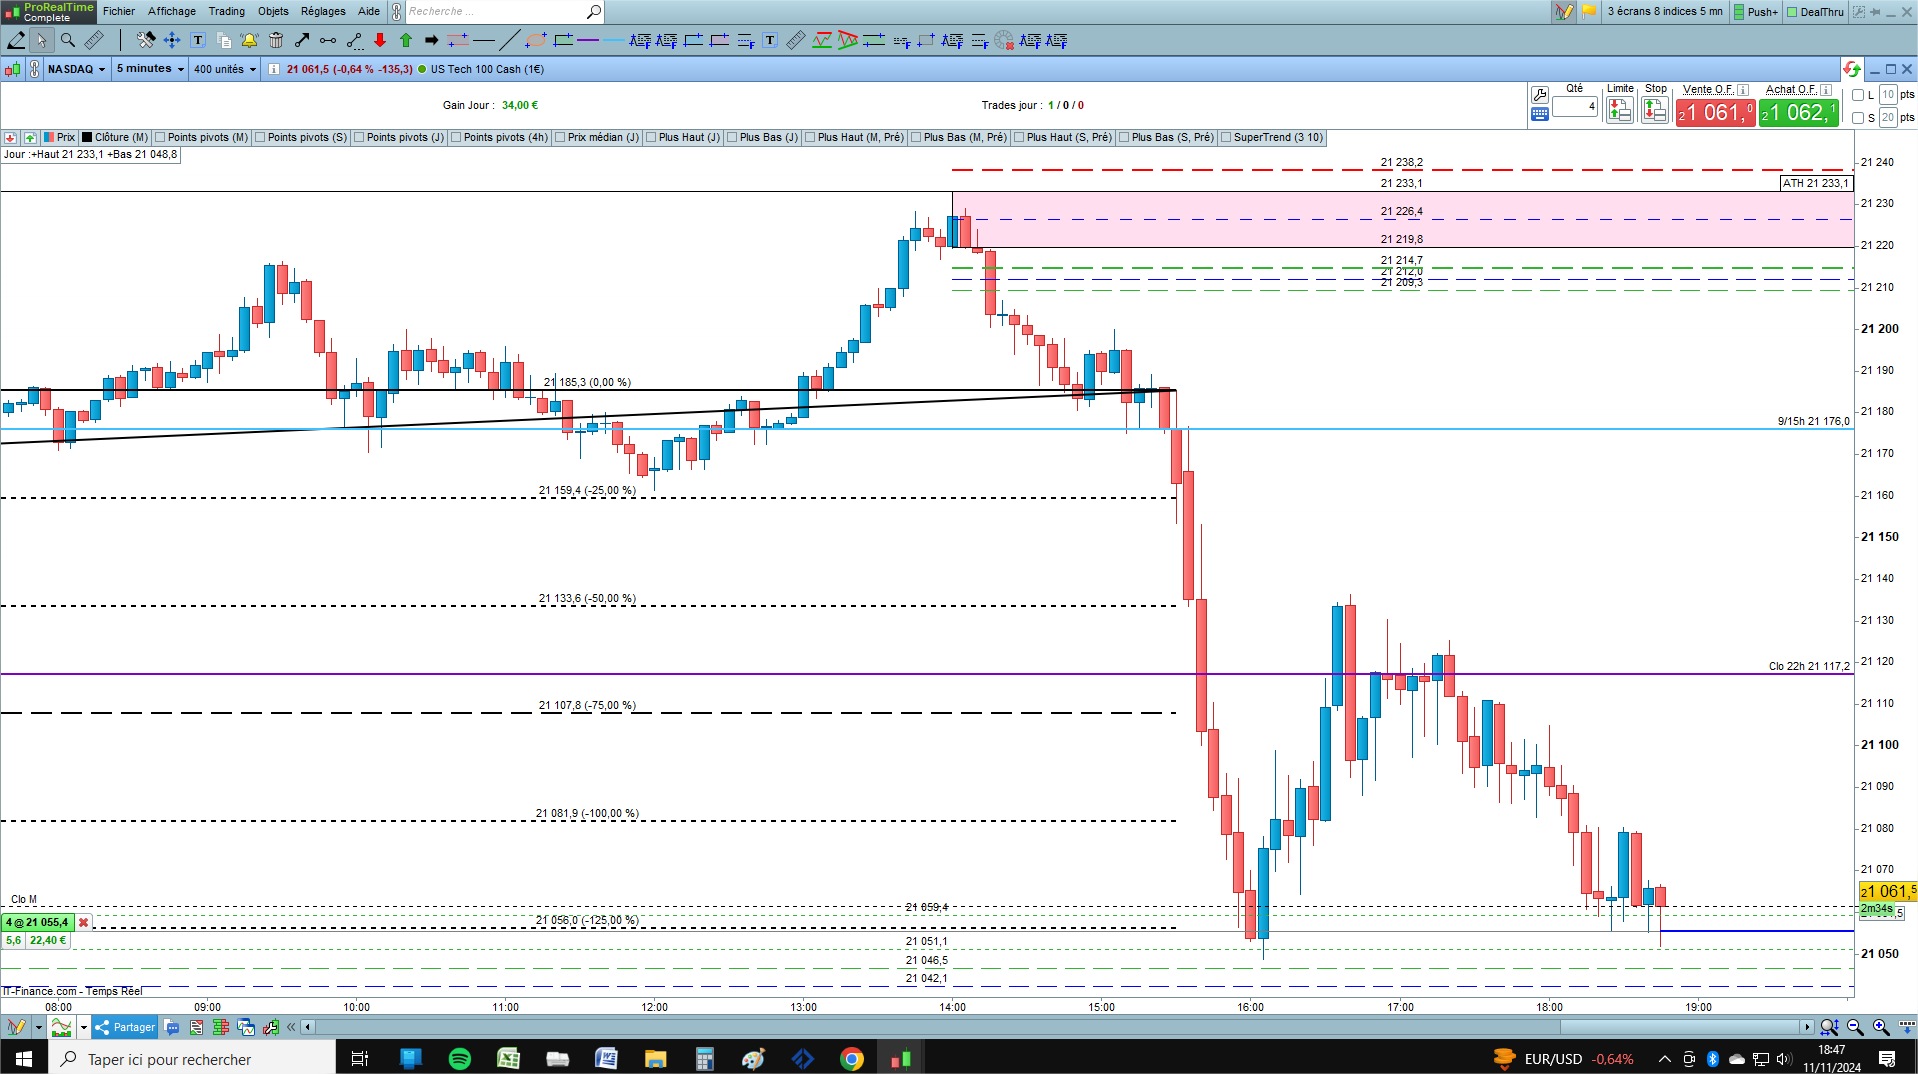This screenshot has height=1074, width=1918.
Task: Click the Stop order icon
Action: (1655, 110)
